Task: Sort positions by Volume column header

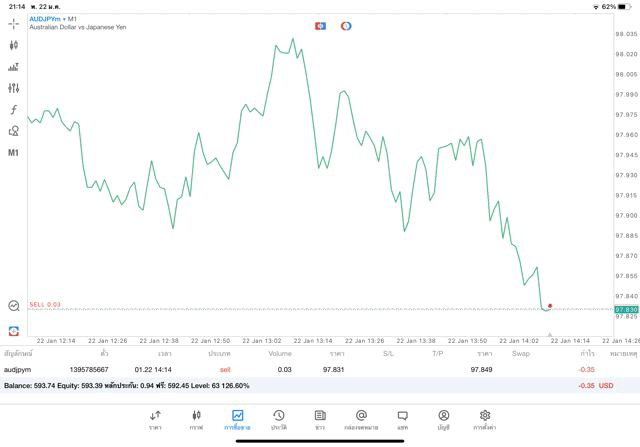Action: click(x=280, y=353)
